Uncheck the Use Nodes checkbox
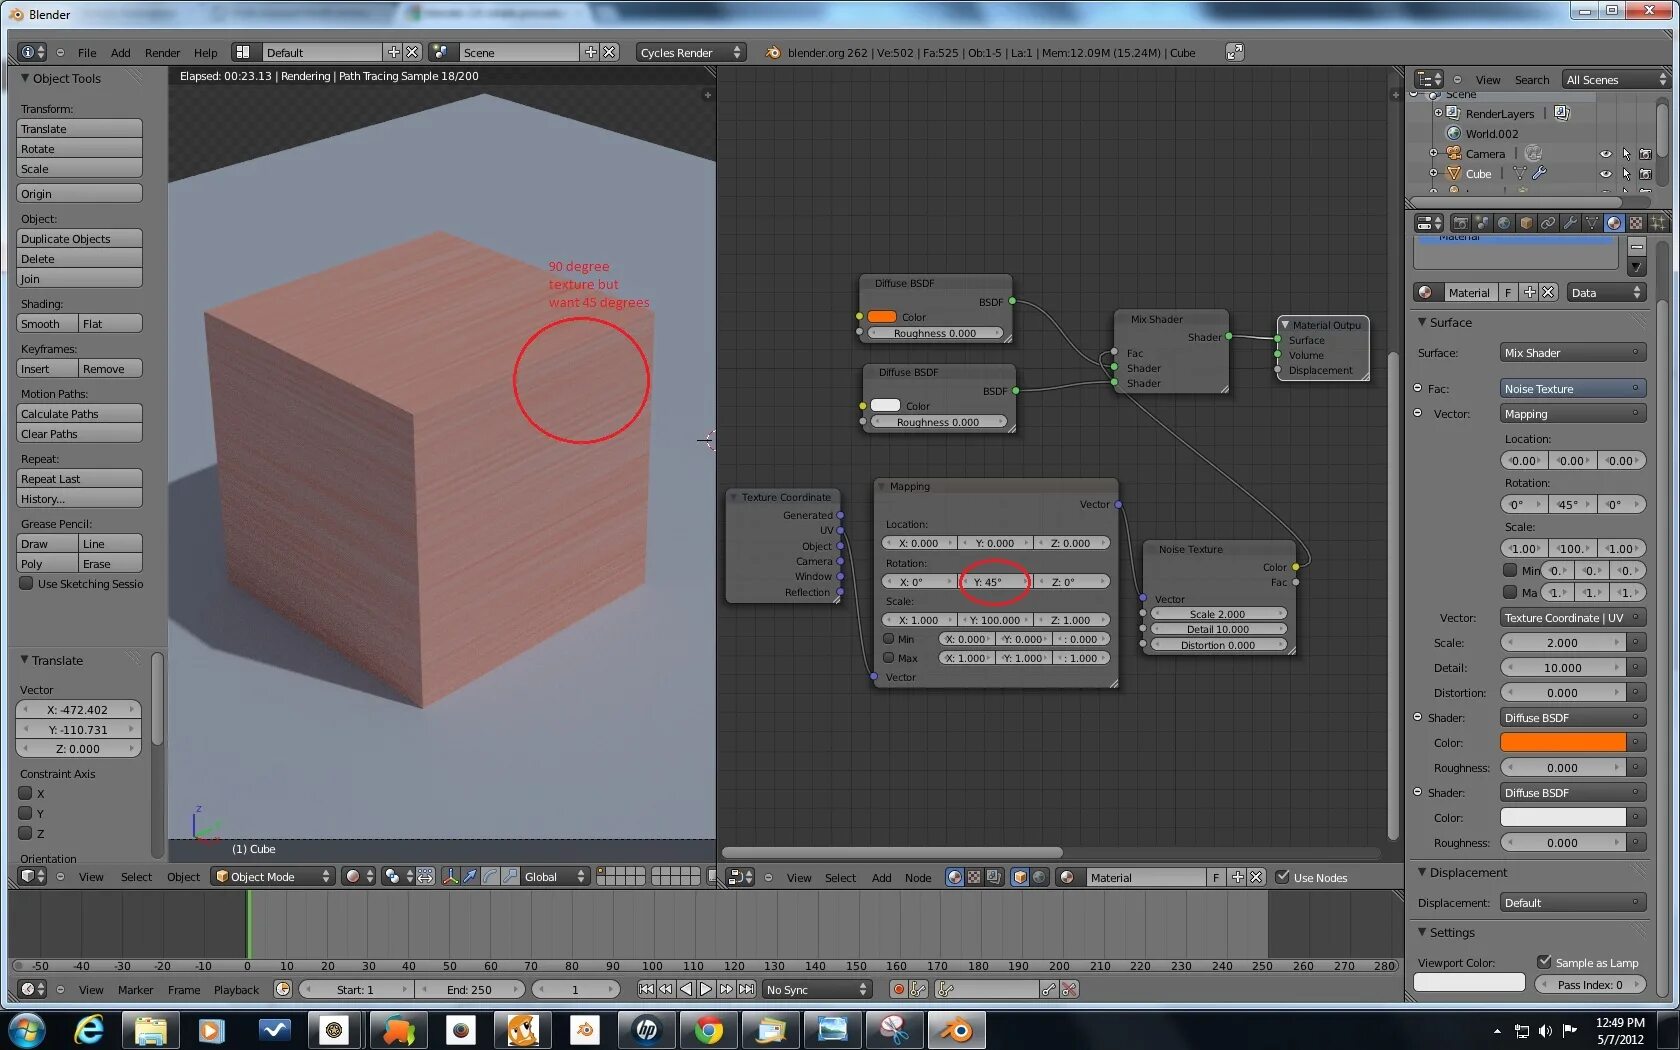Image resolution: width=1680 pixels, height=1050 pixels. tap(1283, 877)
